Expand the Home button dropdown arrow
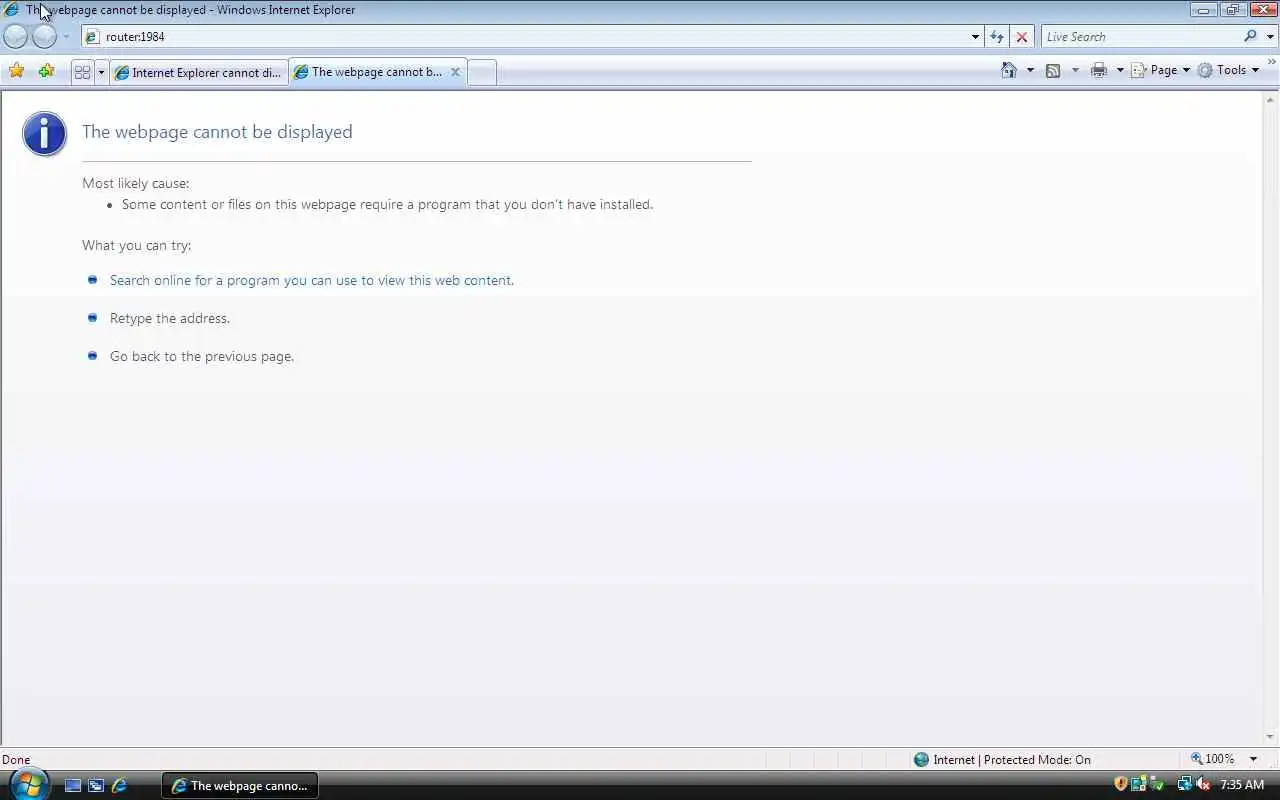Viewport: 1280px width, 800px height. (x=1030, y=70)
